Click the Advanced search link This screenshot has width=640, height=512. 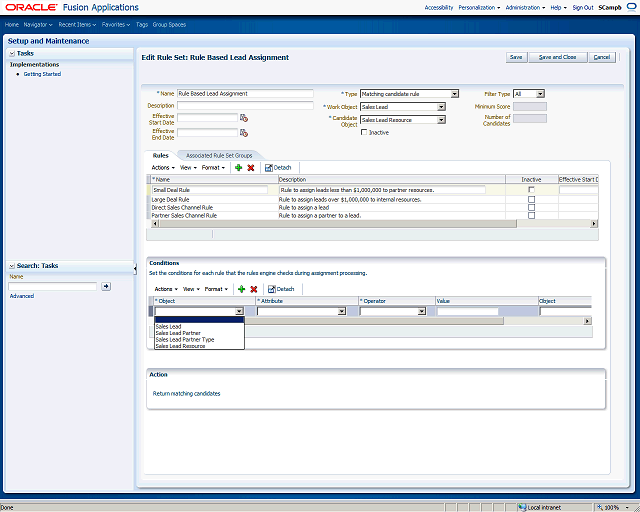(22, 296)
